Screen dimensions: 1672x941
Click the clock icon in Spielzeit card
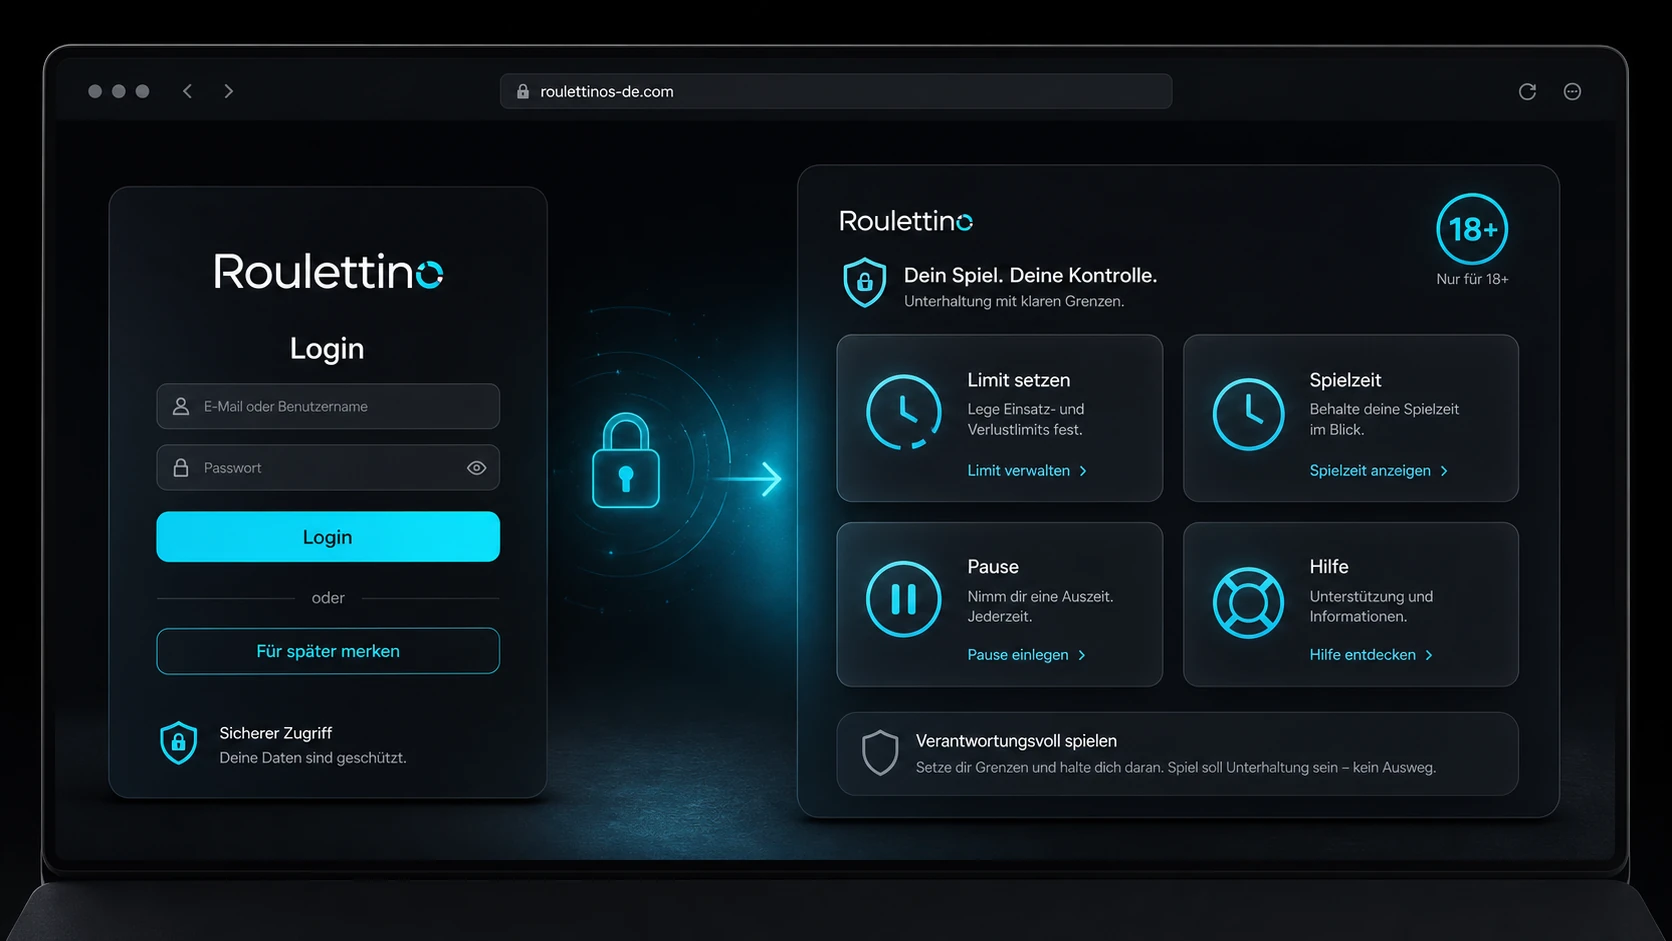(x=1248, y=414)
